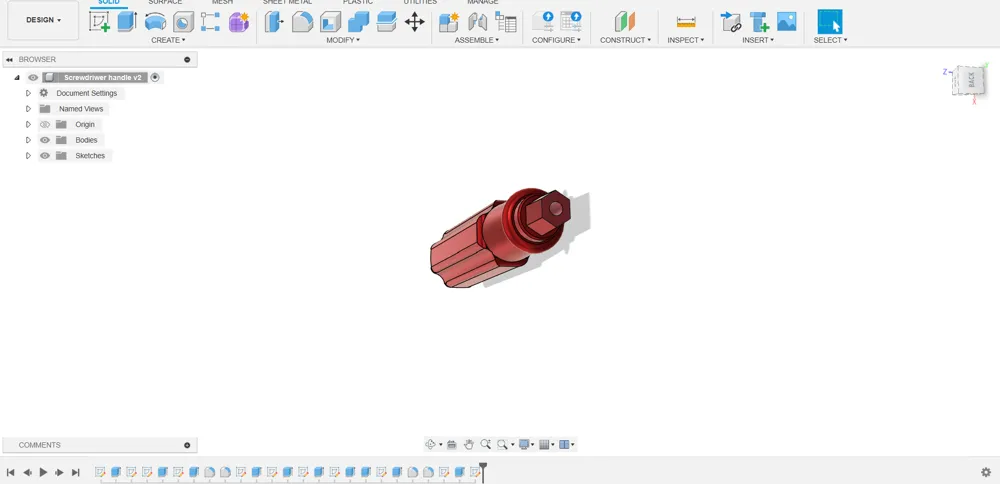
Task: Select the Extrude tool icon
Action: [127, 22]
